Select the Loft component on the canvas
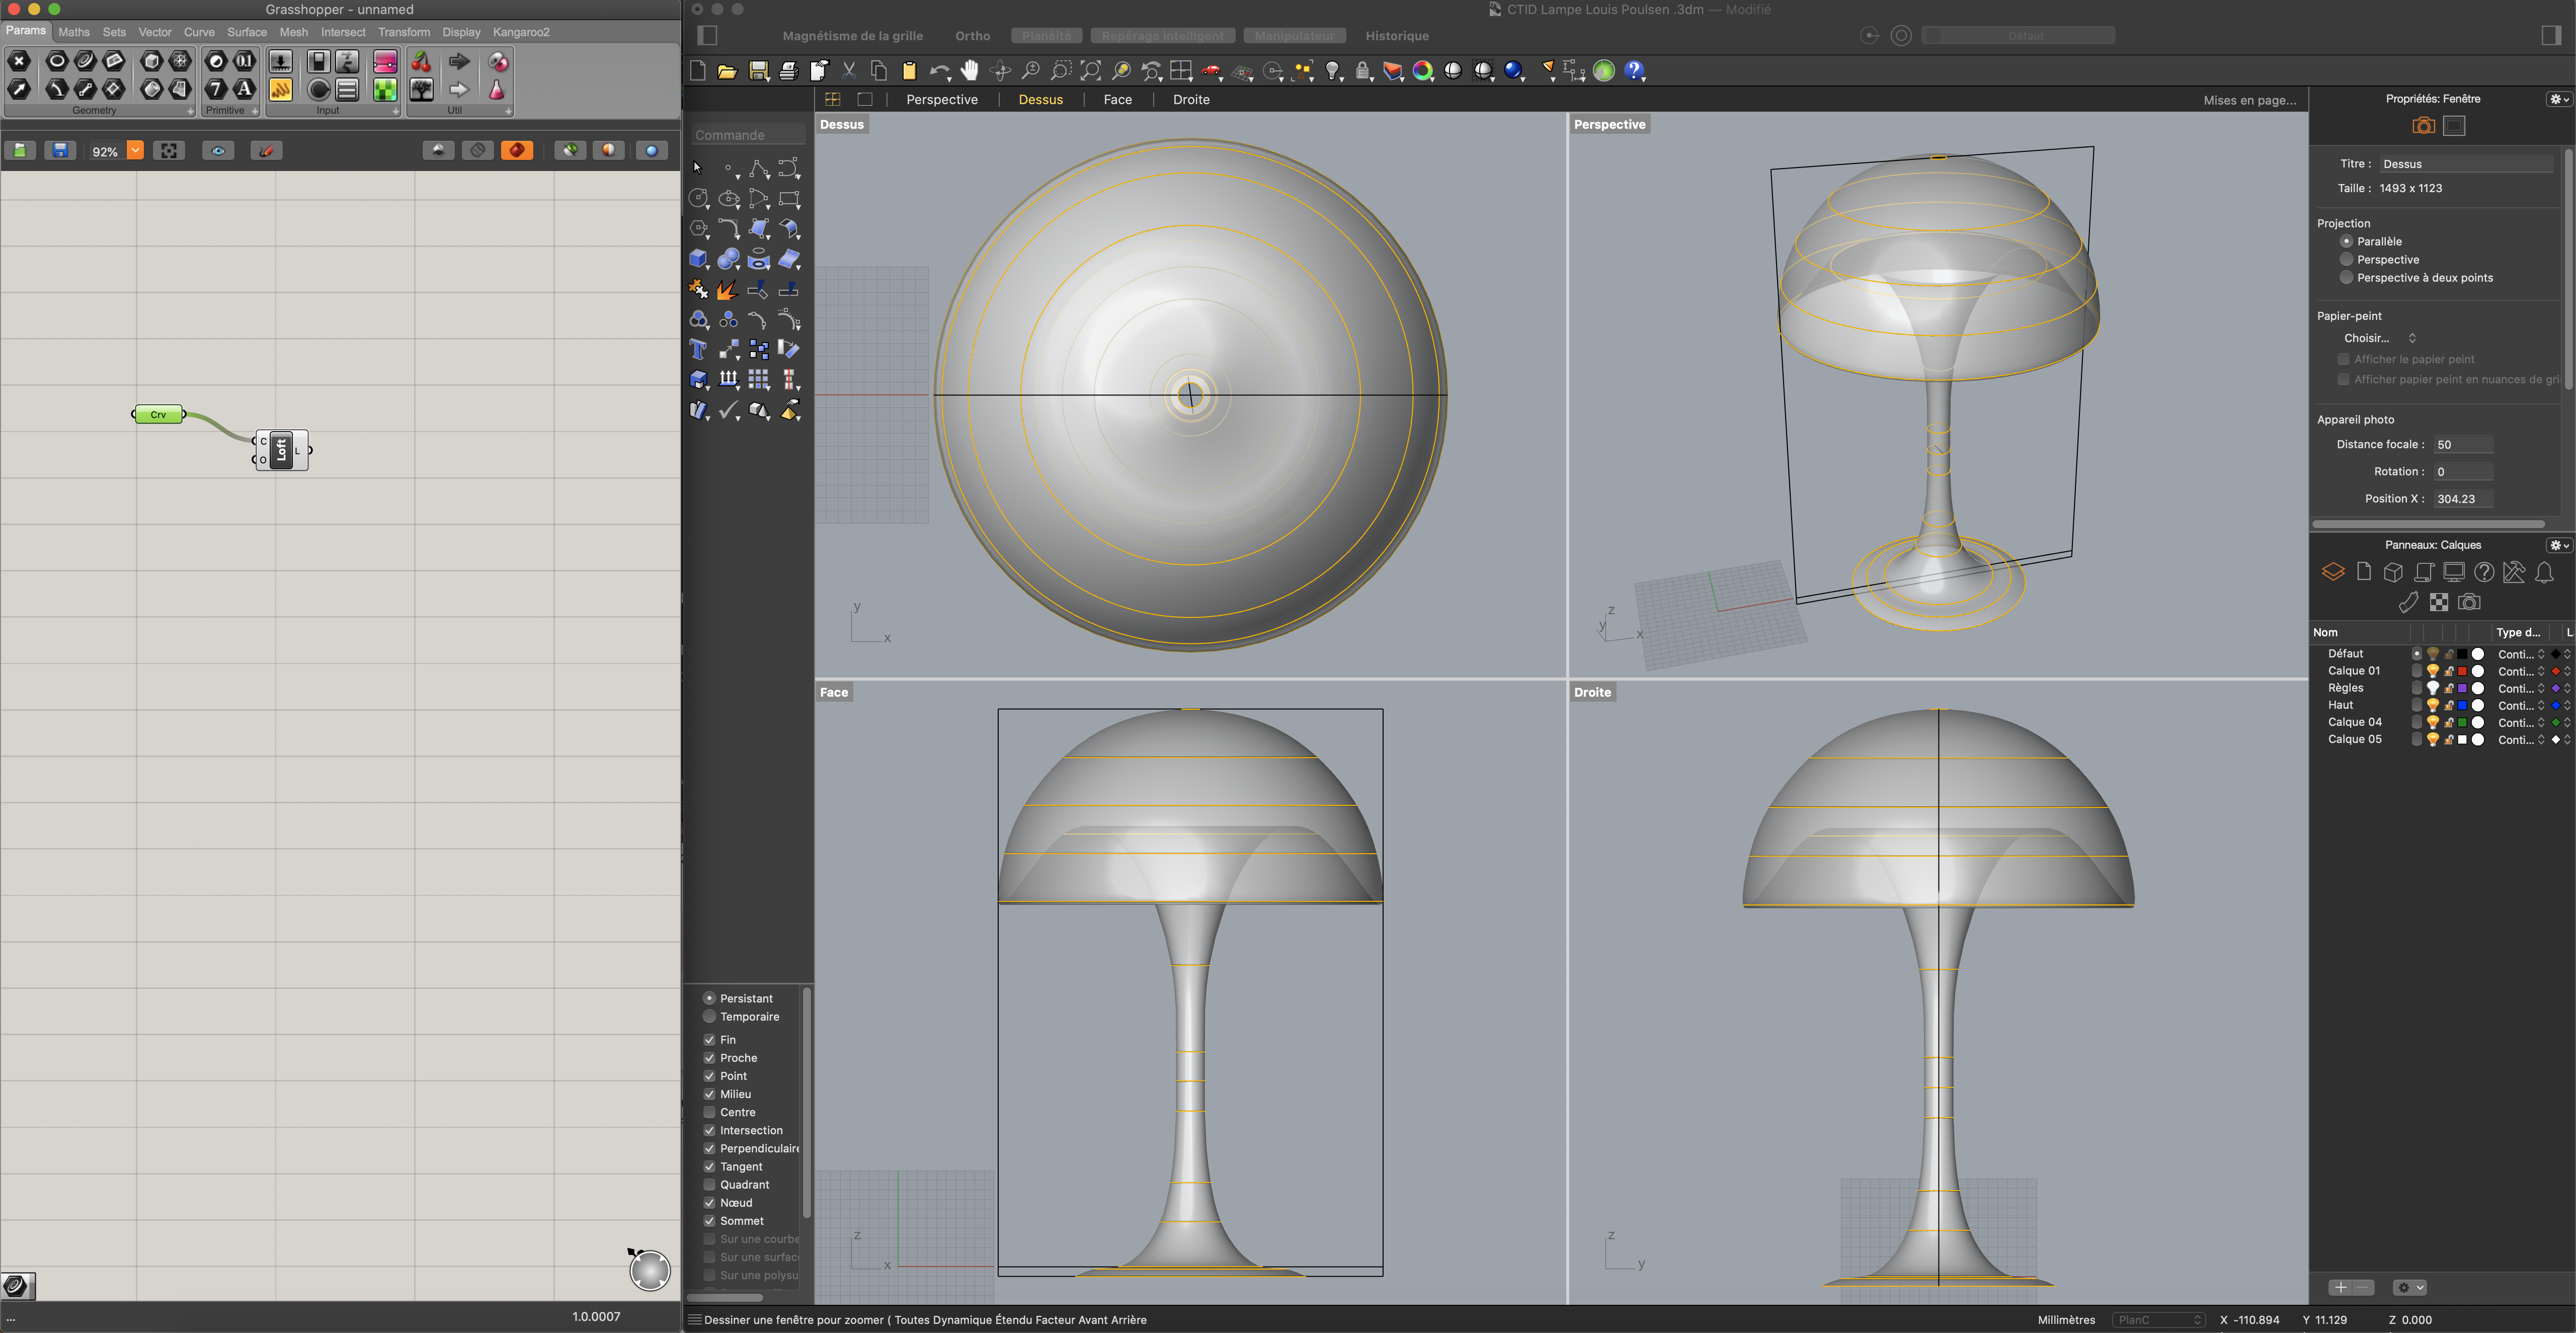2576x1333 pixels. [x=282, y=450]
